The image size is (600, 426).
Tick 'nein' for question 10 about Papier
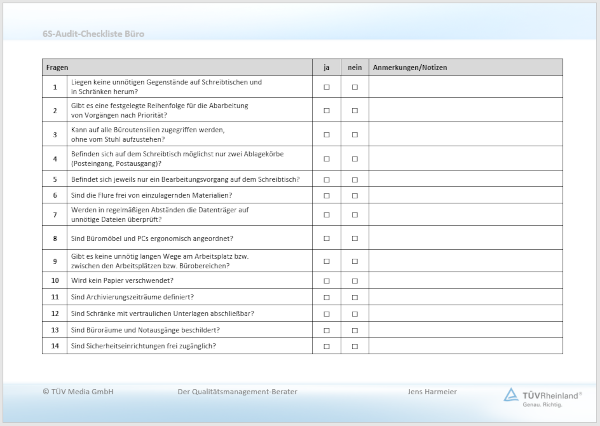pos(355,282)
